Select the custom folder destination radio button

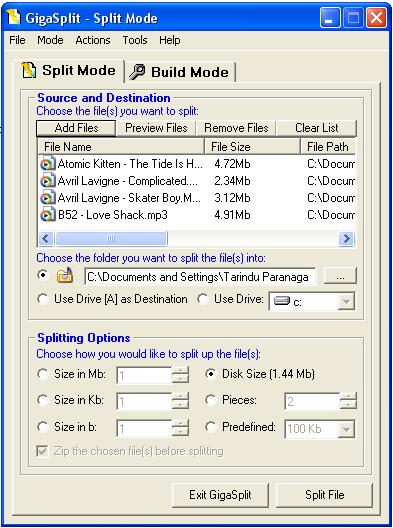click(x=42, y=275)
